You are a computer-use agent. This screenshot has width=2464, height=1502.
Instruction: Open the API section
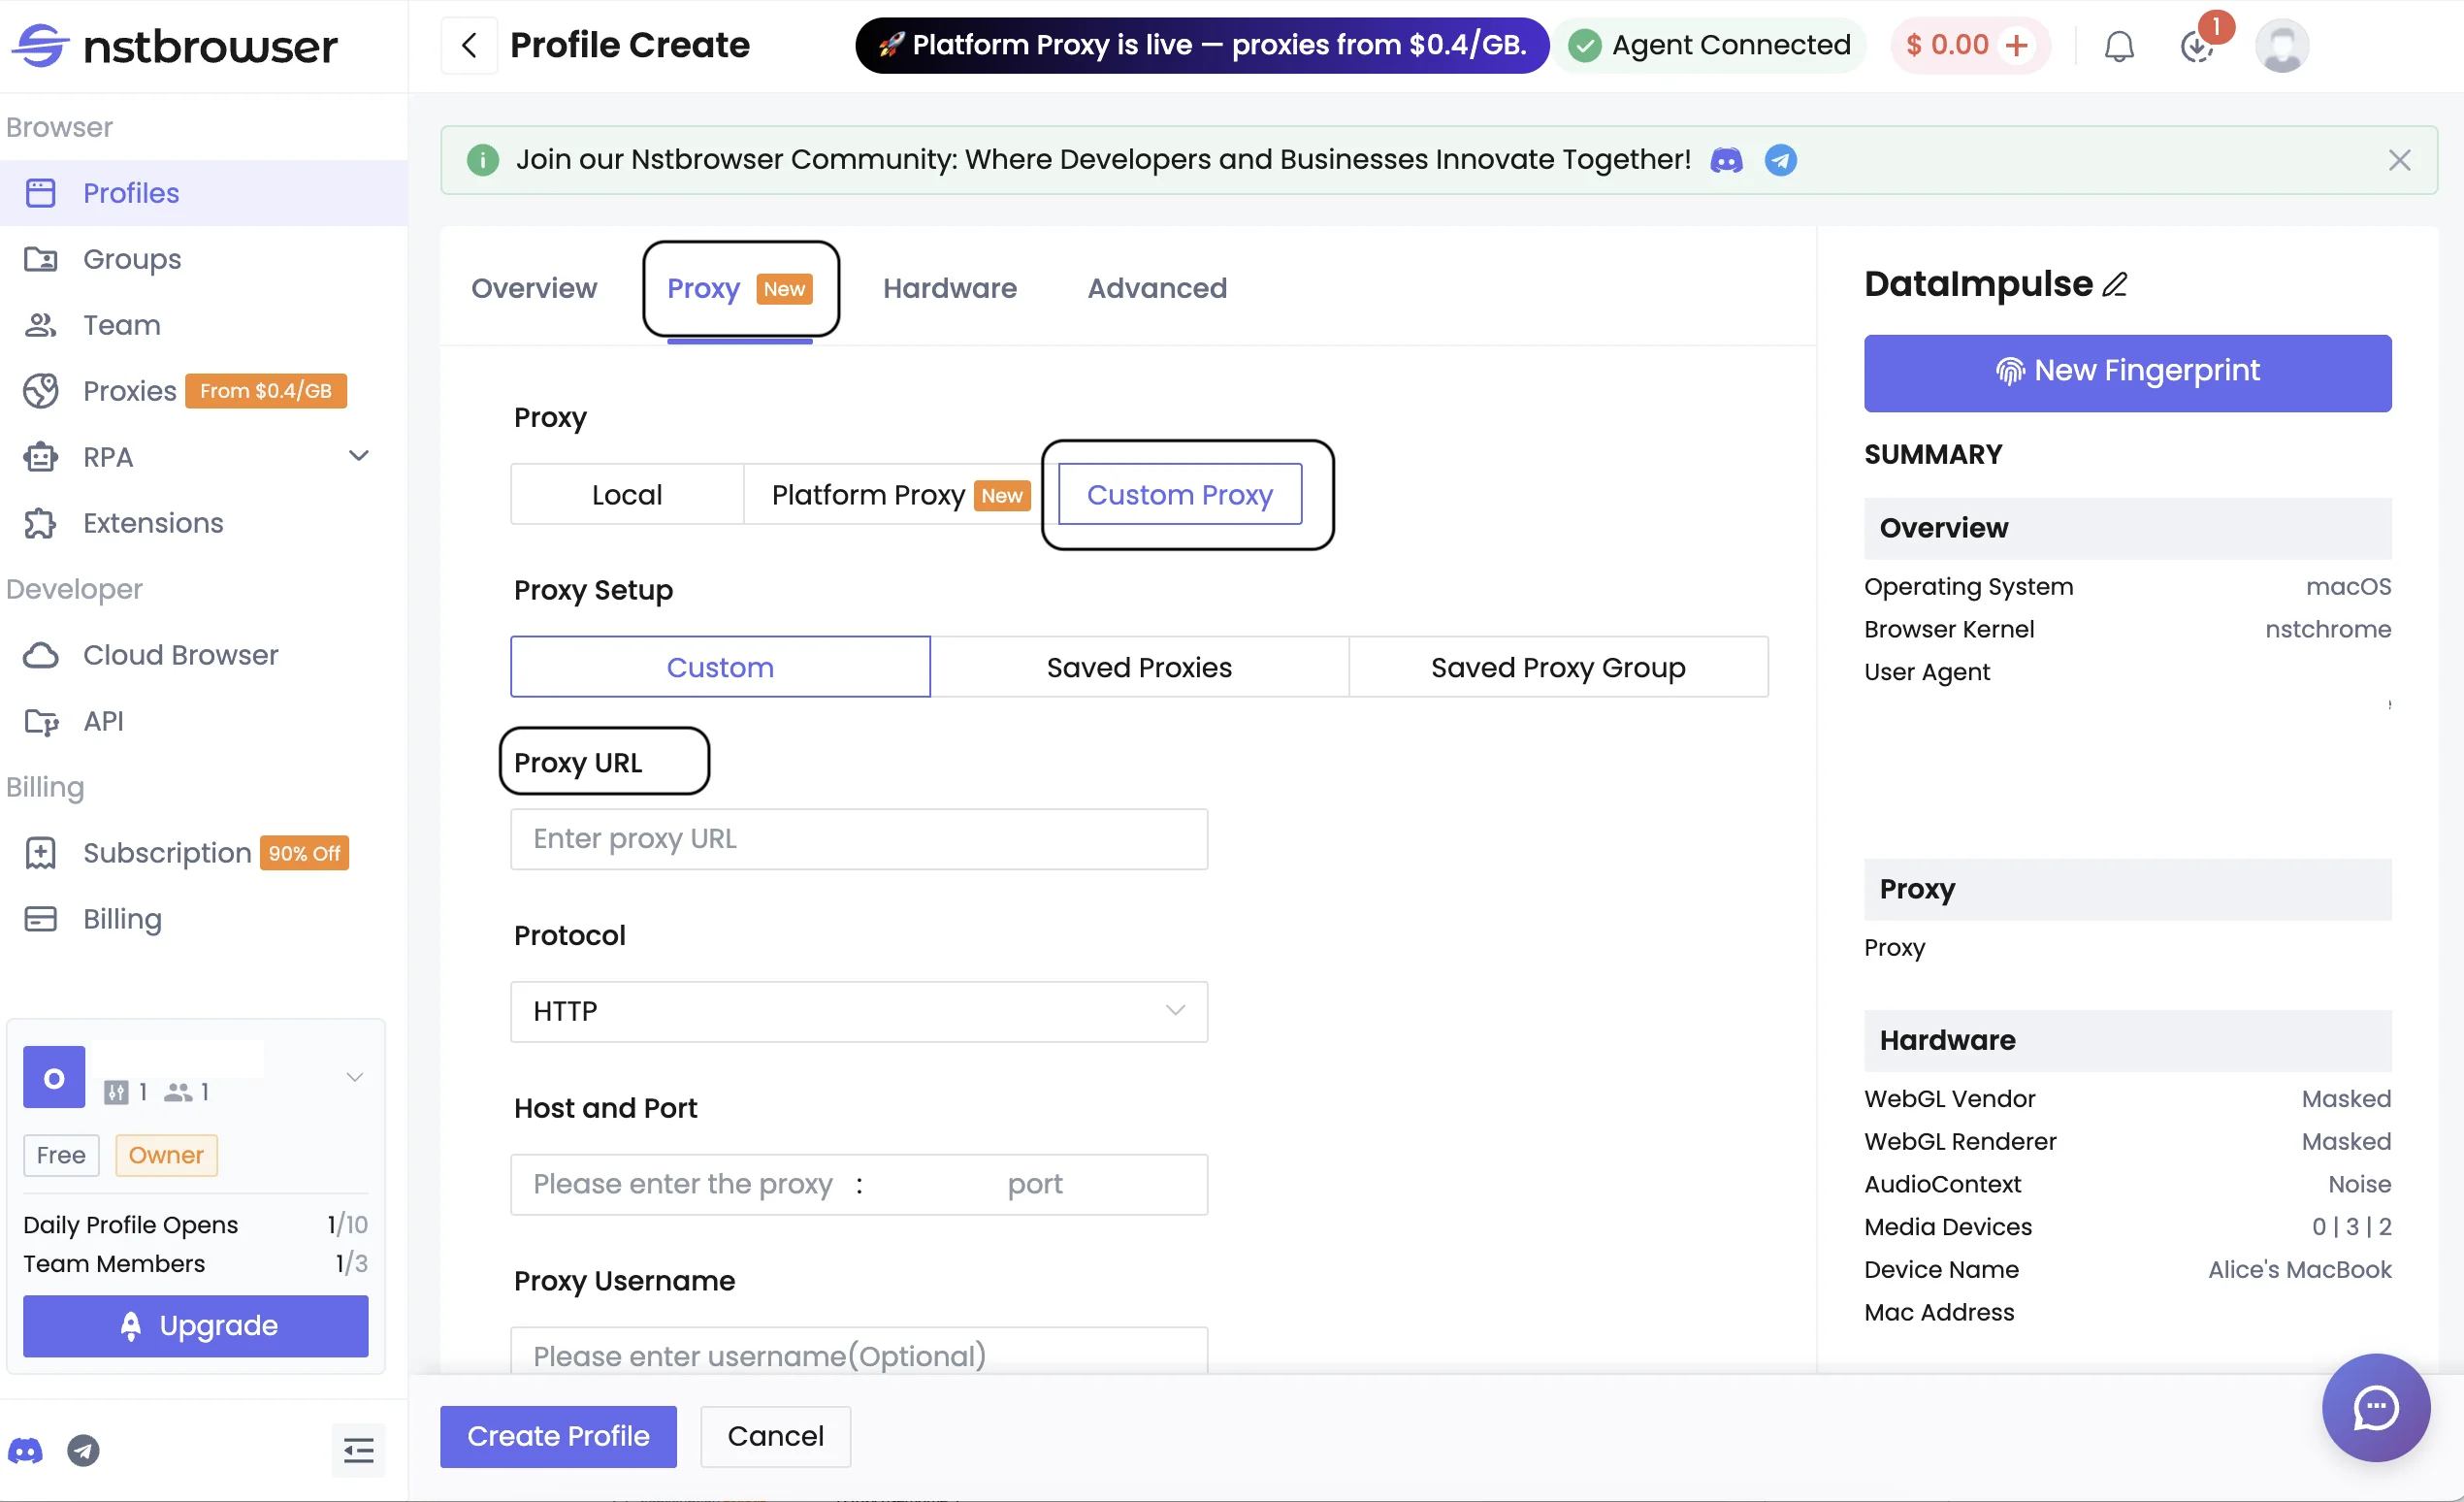click(102, 721)
